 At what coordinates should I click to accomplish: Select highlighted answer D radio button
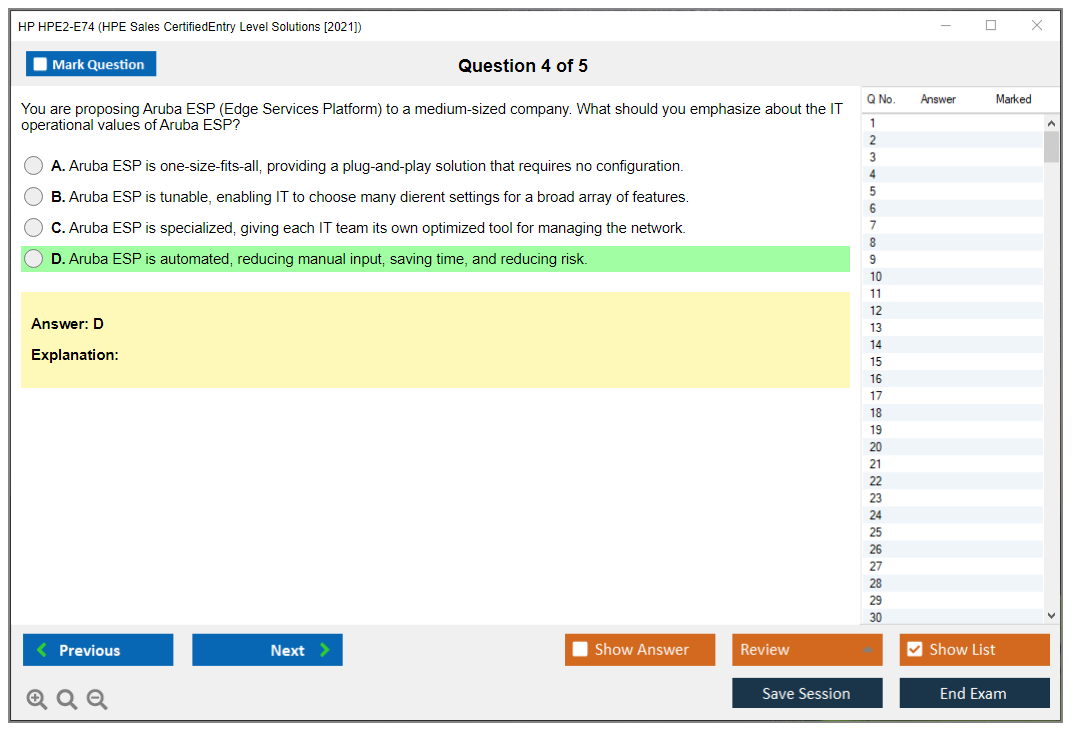(x=34, y=259)
